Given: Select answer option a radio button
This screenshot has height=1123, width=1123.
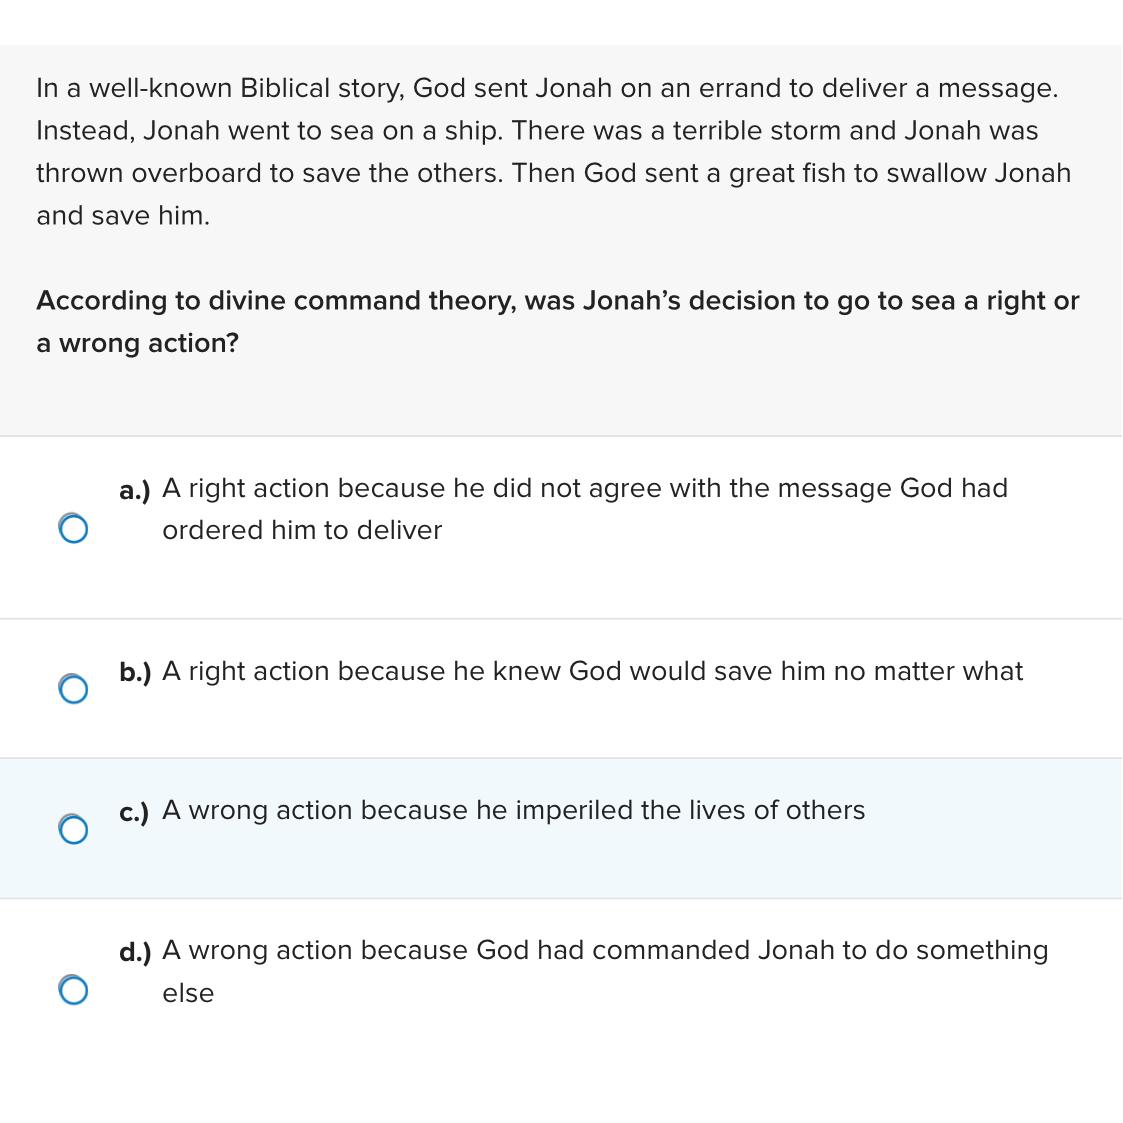Looking at the screenshot, I should [74, 527].
